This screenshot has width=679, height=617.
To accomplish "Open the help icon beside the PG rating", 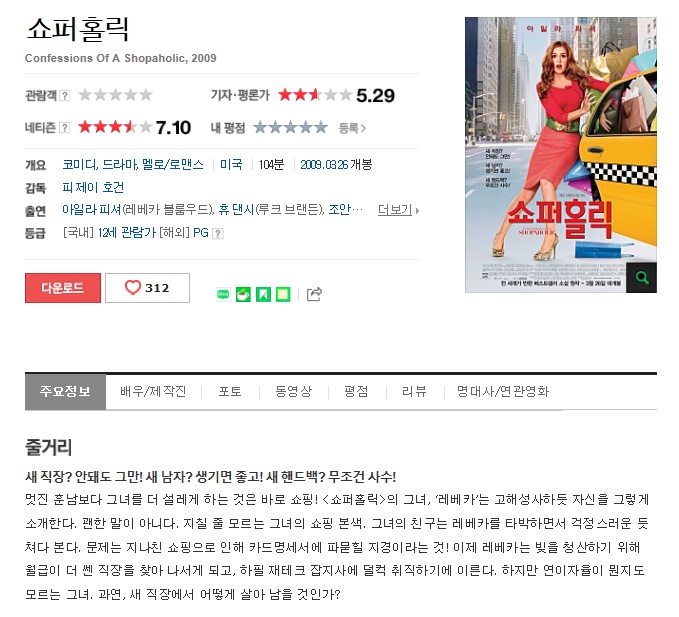I will [218, 234].
